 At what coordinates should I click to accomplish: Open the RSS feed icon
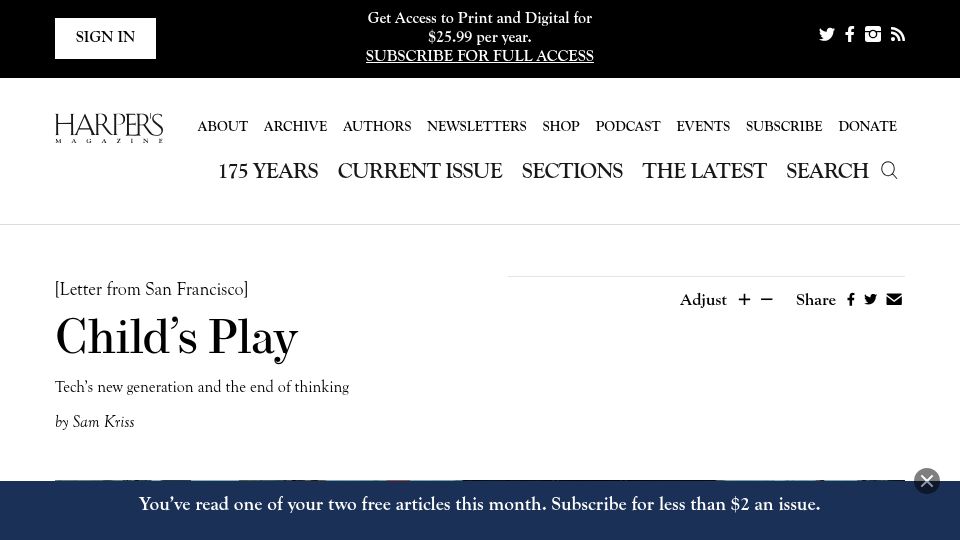coord(898,34)
